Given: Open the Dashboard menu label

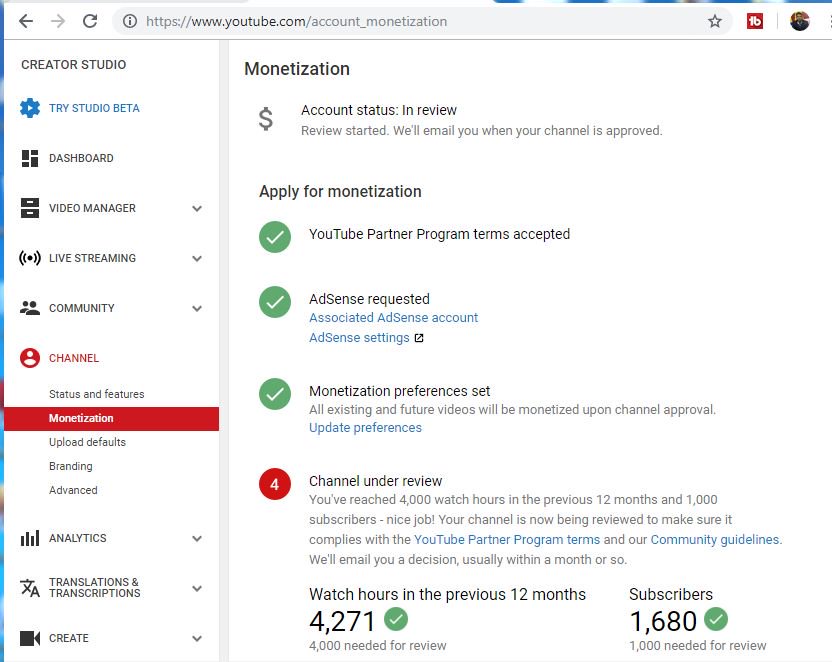Looking at the screenshot, I should coord(81,158).
